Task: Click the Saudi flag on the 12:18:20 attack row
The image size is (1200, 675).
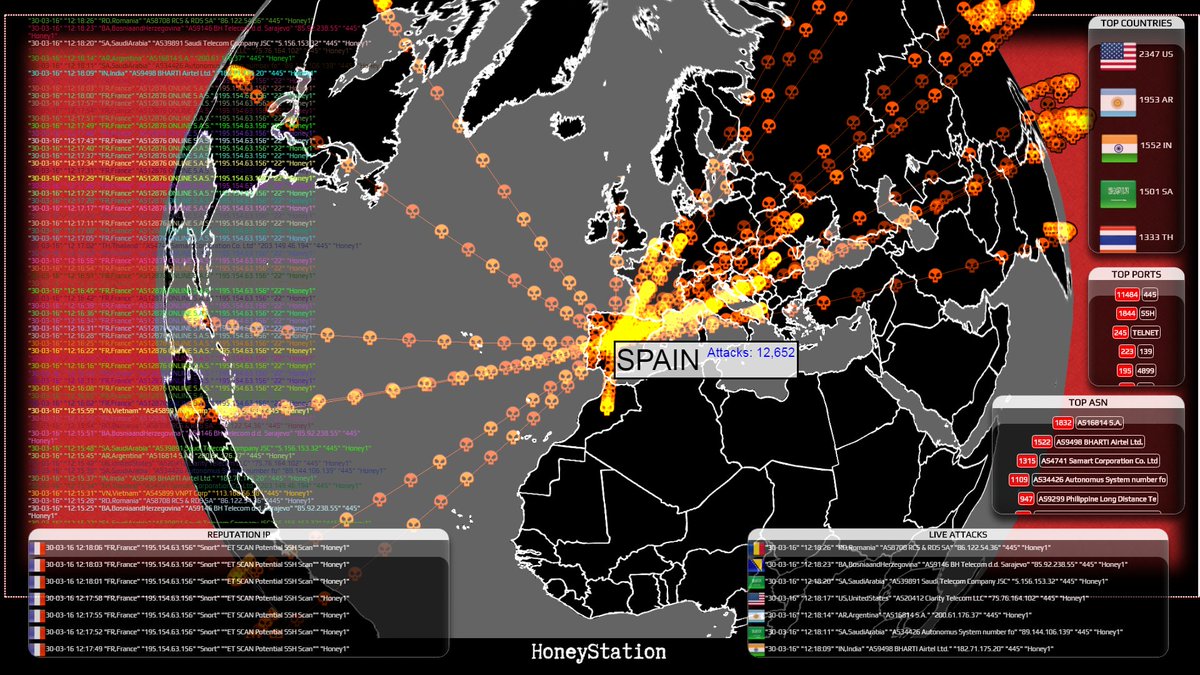Action: click(x=757, y=582)
